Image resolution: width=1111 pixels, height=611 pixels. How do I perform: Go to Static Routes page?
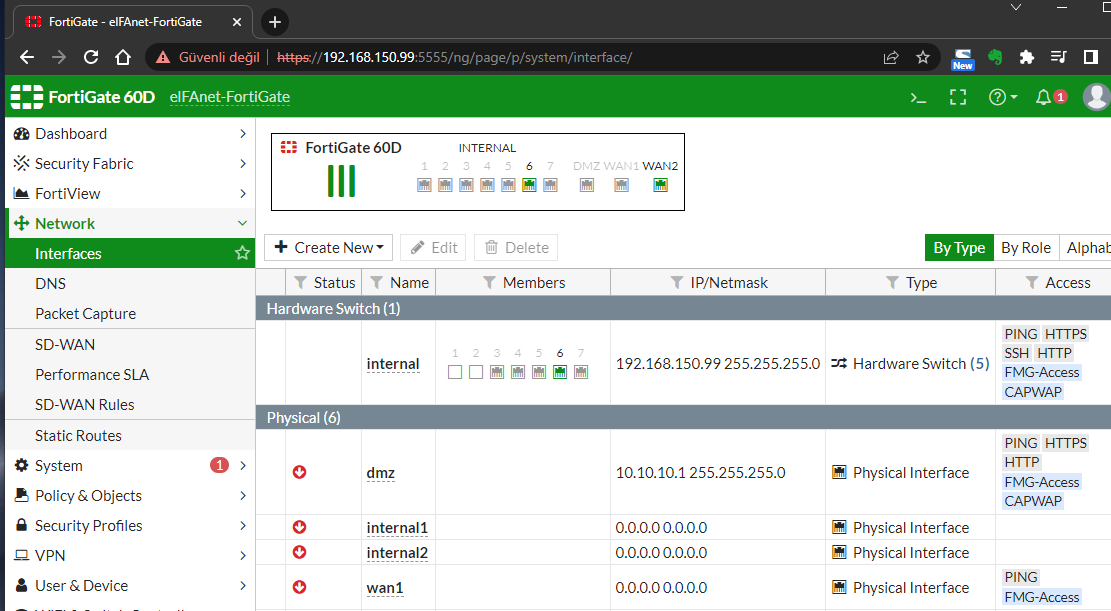tap(78, 436)
